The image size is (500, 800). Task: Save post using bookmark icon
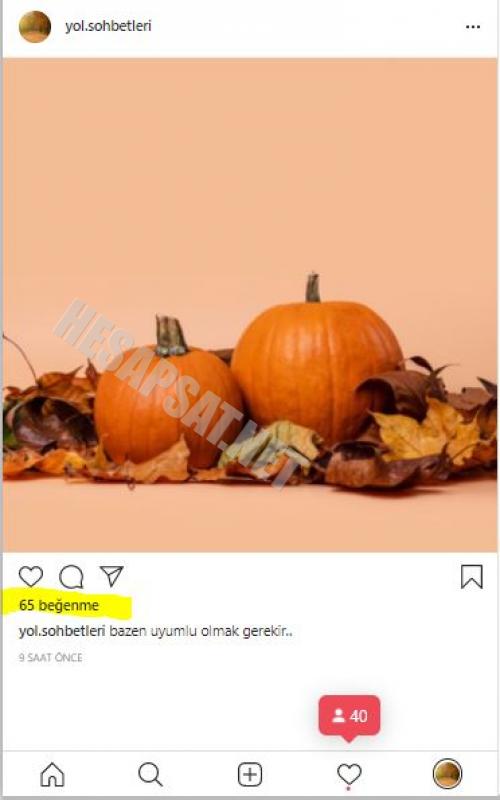point(471,577)
